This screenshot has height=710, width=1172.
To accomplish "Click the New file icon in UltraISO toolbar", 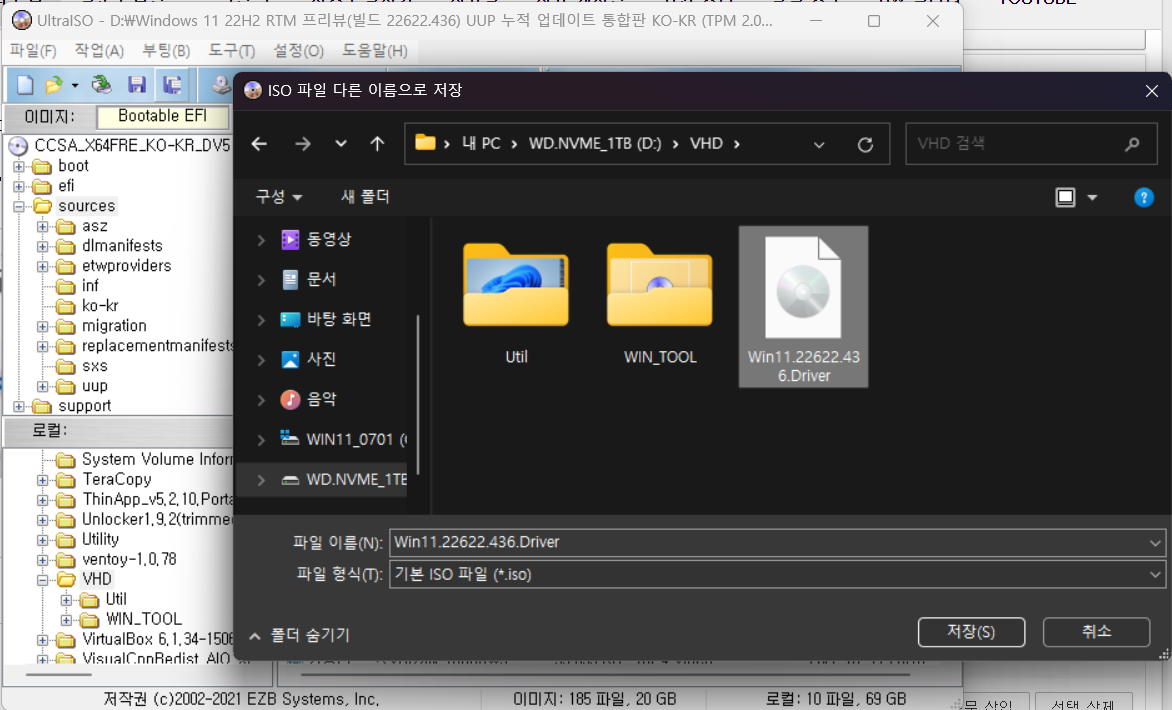I will point(25,85).
